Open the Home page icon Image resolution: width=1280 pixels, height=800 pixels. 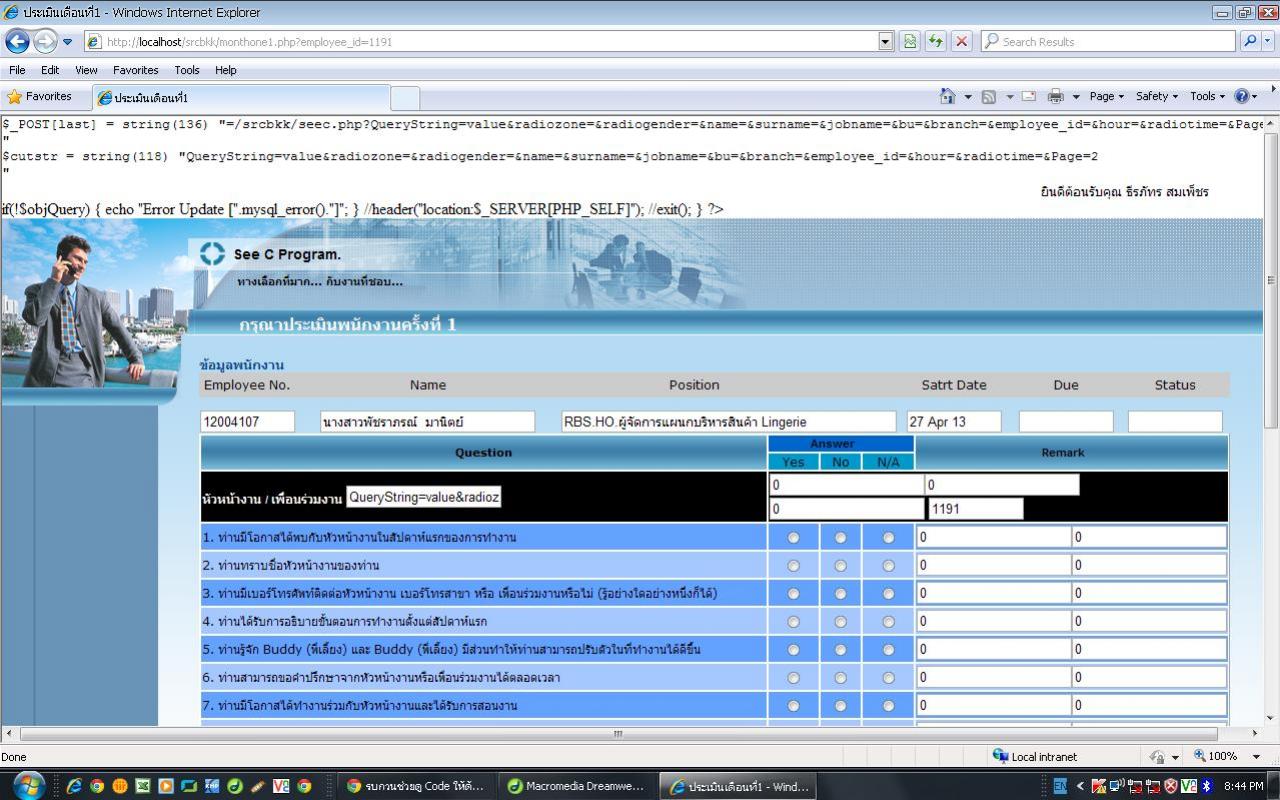click(x=948, y=96)
